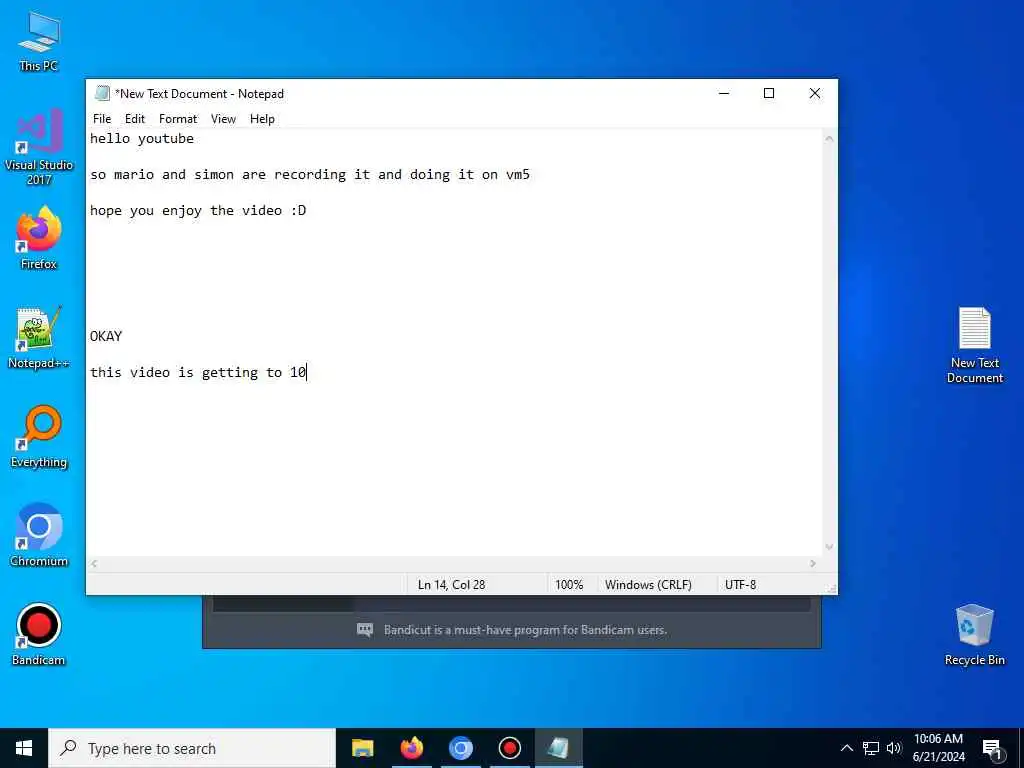
Task: Select the Recycle Bin desktop icon
Action: pos(974,635)
